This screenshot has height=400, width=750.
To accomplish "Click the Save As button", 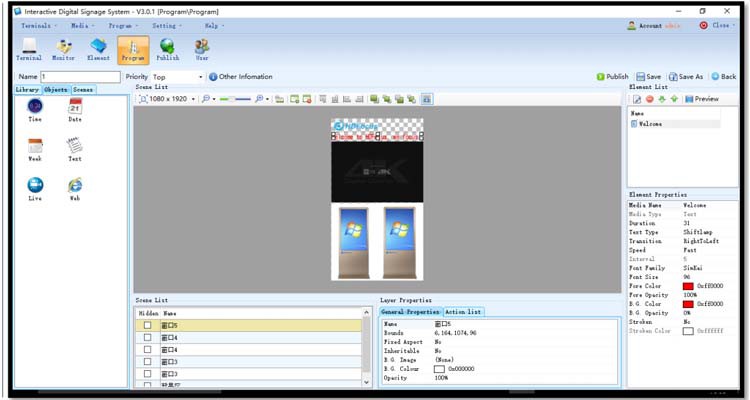I will pos(685,76).
